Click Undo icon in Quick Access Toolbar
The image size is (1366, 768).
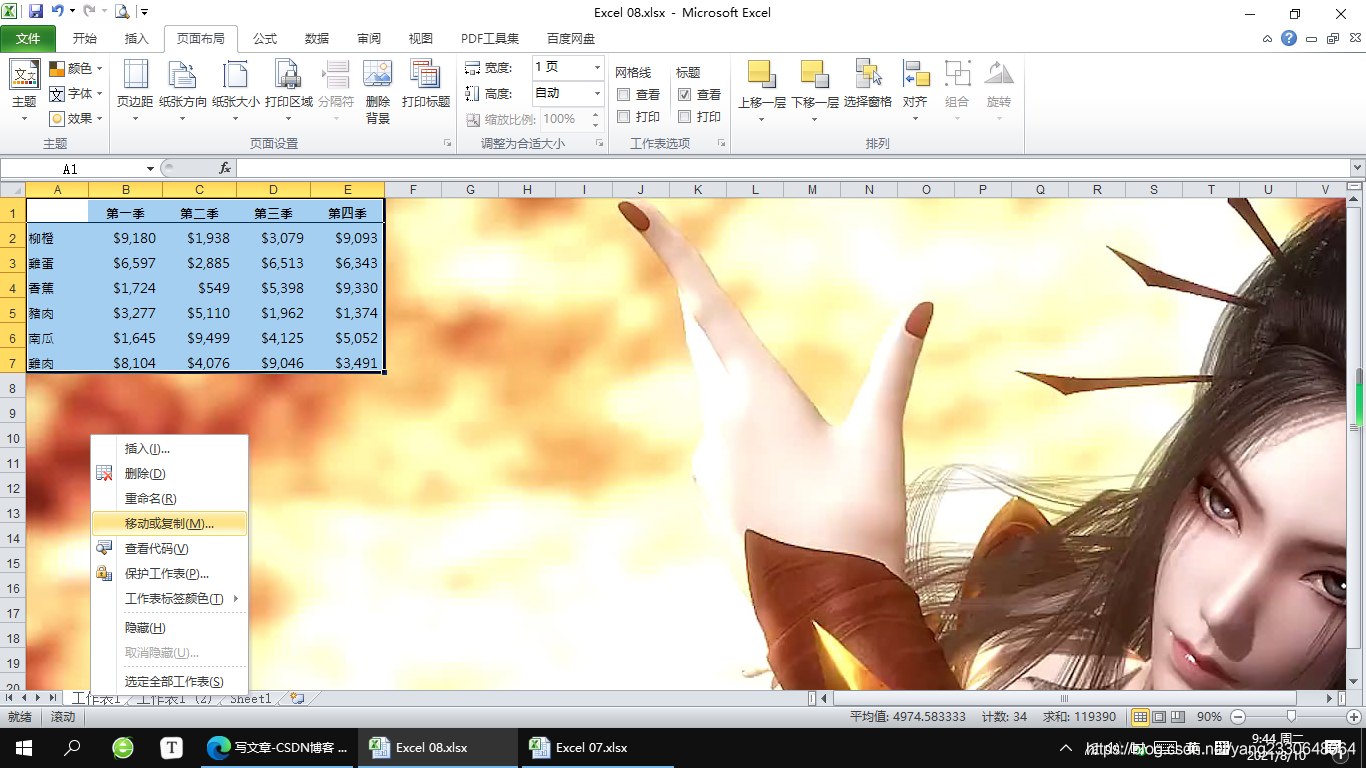point(58,12)
